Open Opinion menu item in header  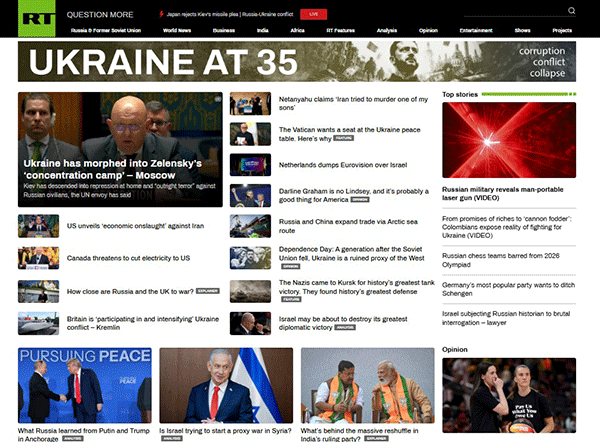click(x=428, y=30)
